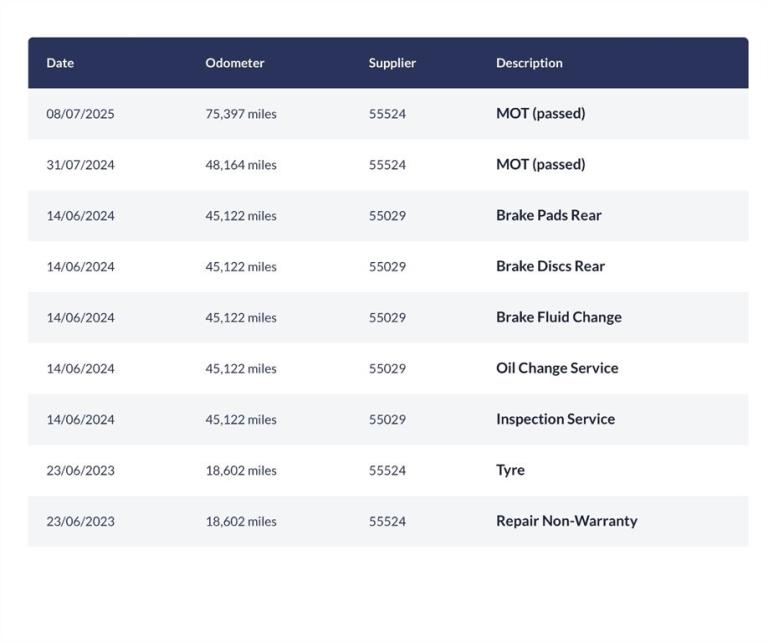Open the Brake Discs Rear entry

(x=550, y=266)
